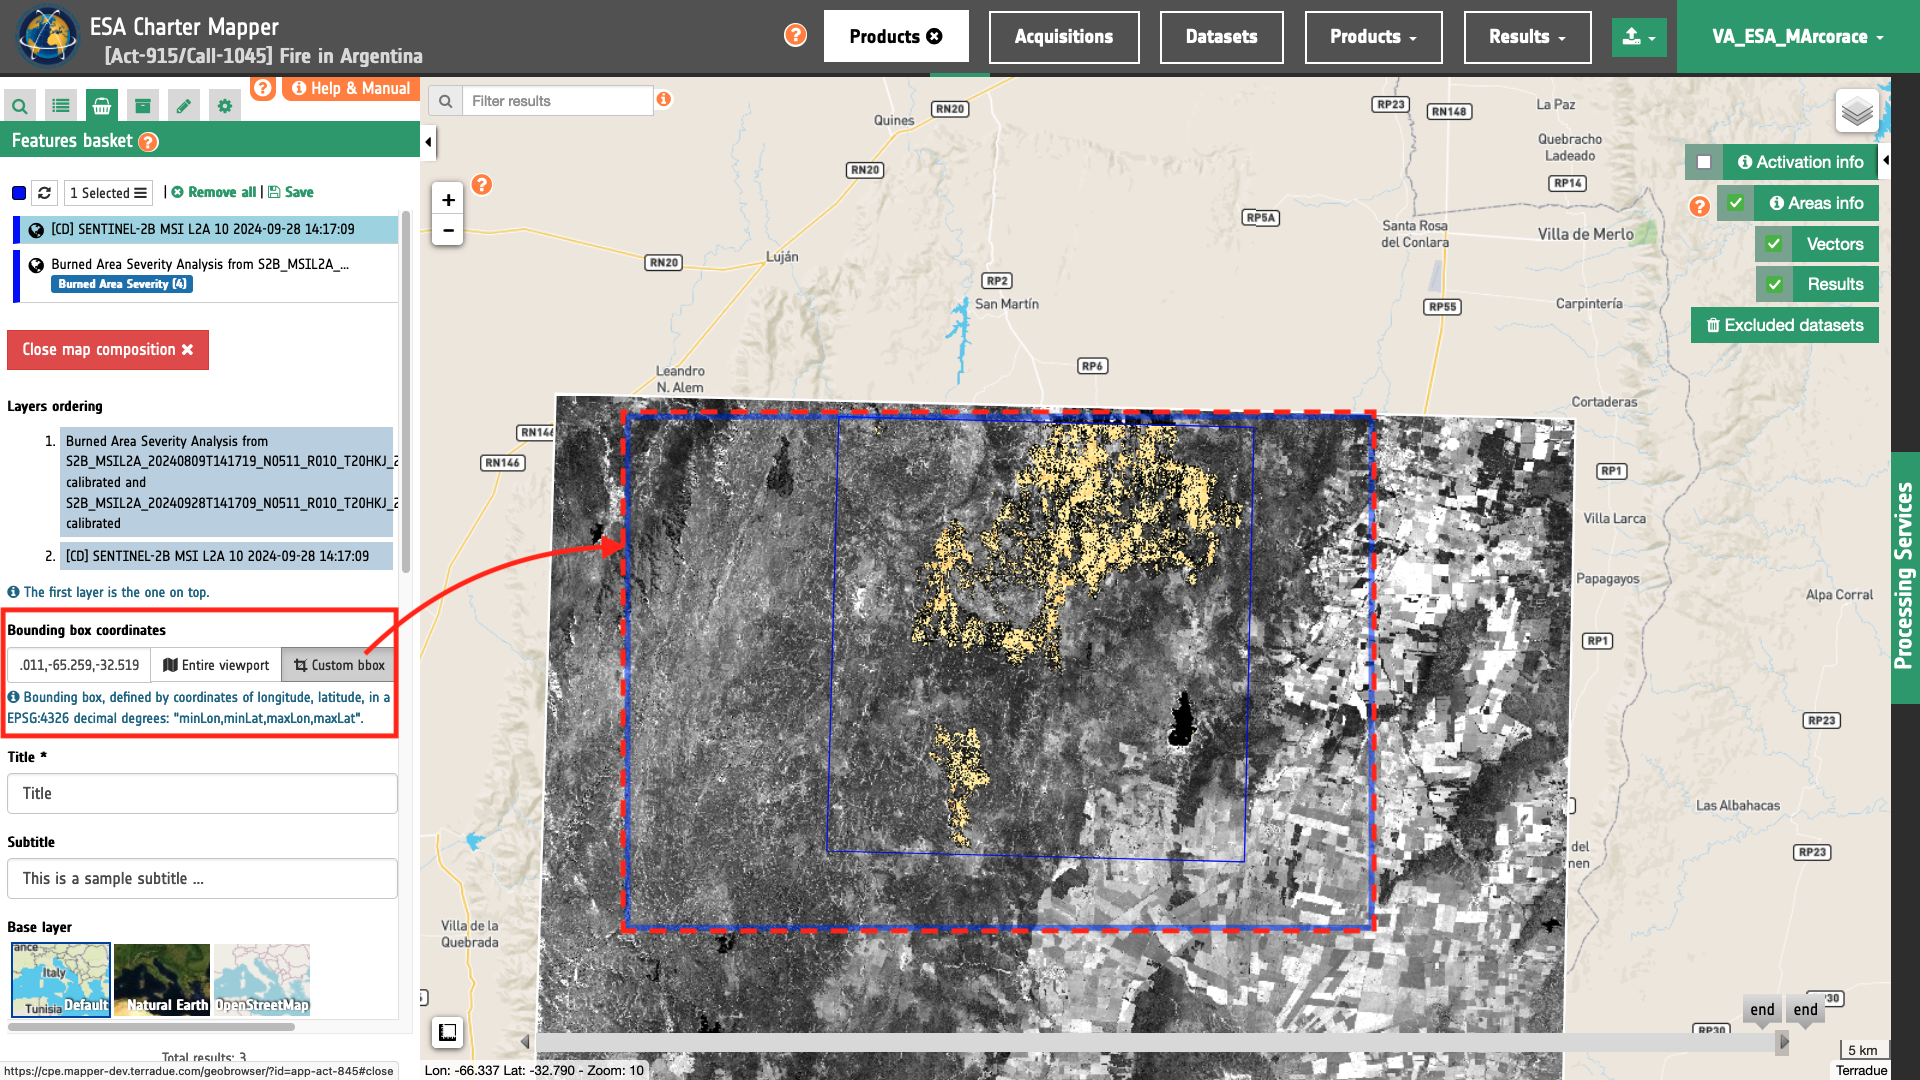This screenshot has width=1920, height=1080.
Task: Click the refresh basket icon
Action: [44, 192]
